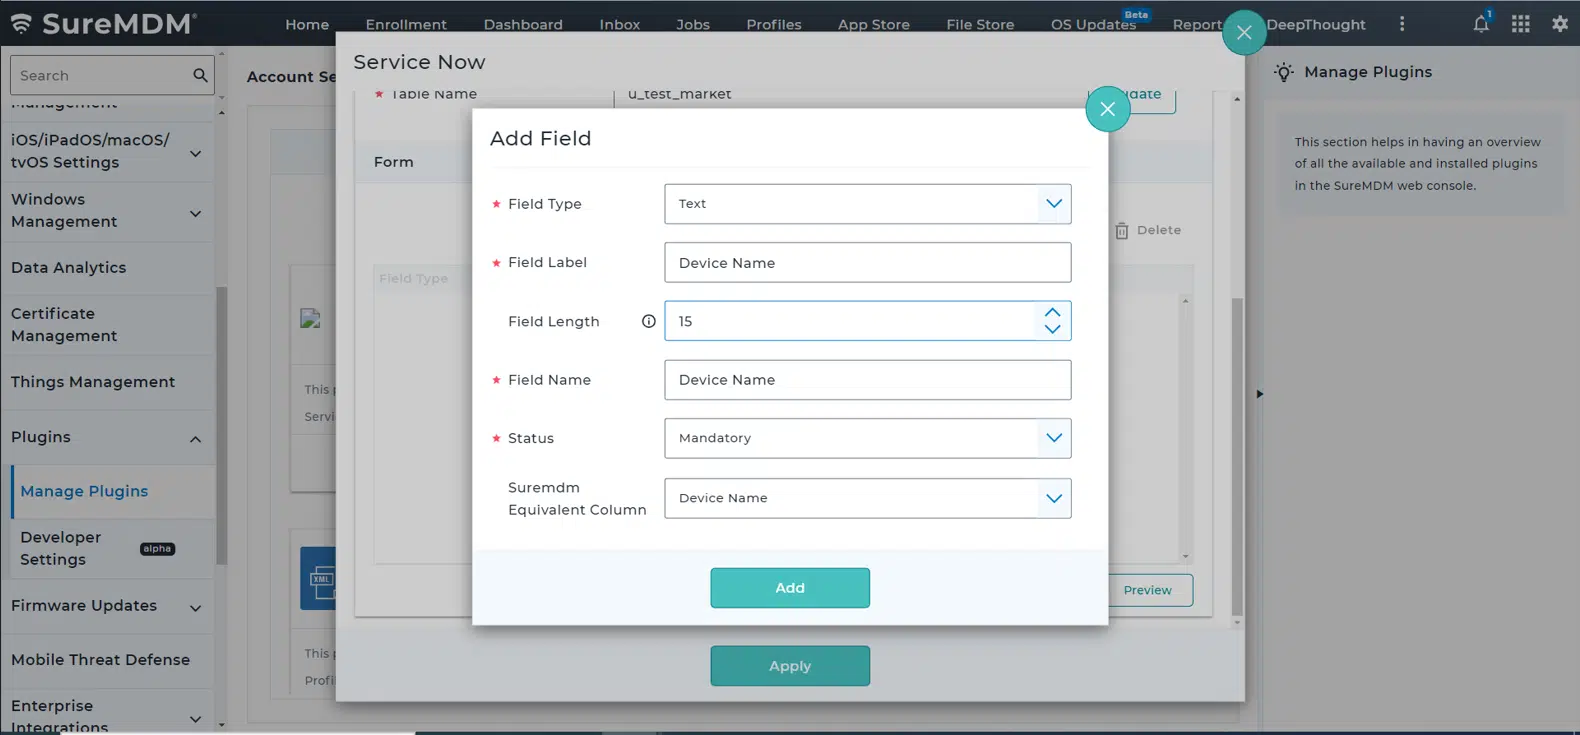This screenshot has height=735, width=1580.
Task: Open the Profiles tab
Action: [774, 24]
